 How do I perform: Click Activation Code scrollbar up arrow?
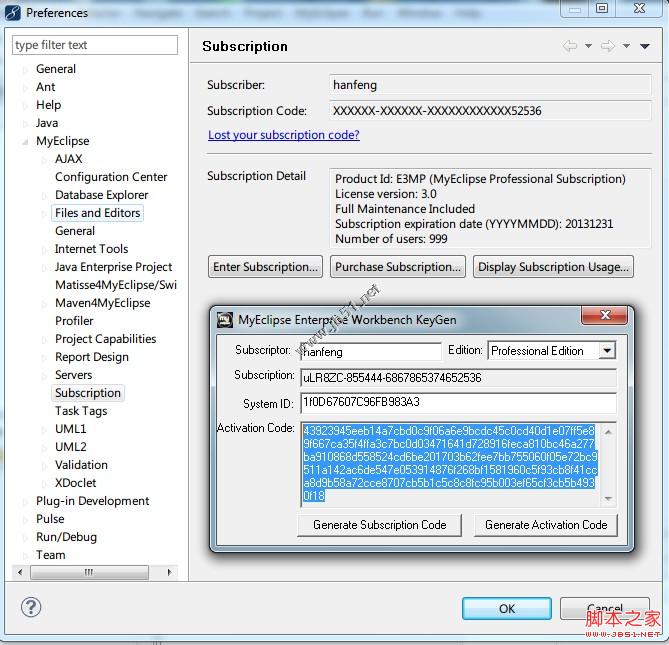click(x=608, y=432)
